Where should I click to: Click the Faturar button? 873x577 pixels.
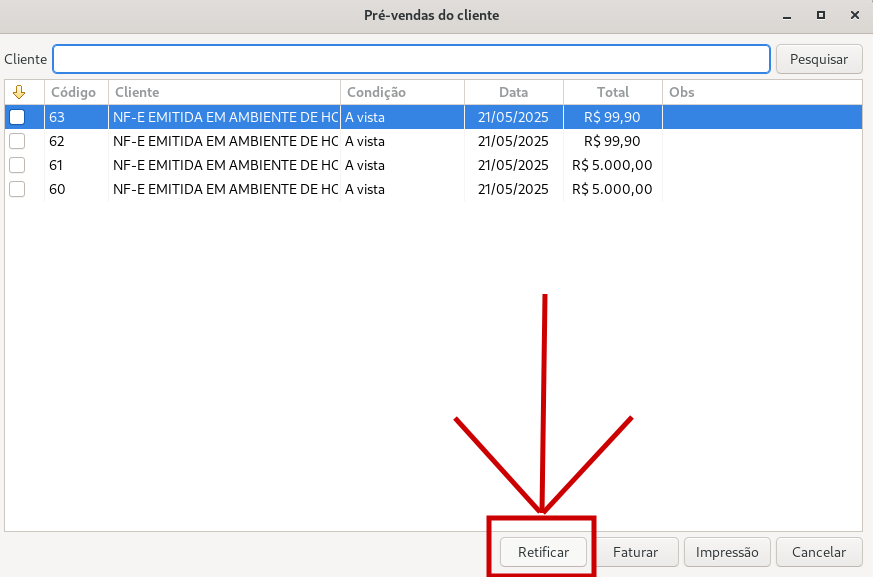[635, 552]
